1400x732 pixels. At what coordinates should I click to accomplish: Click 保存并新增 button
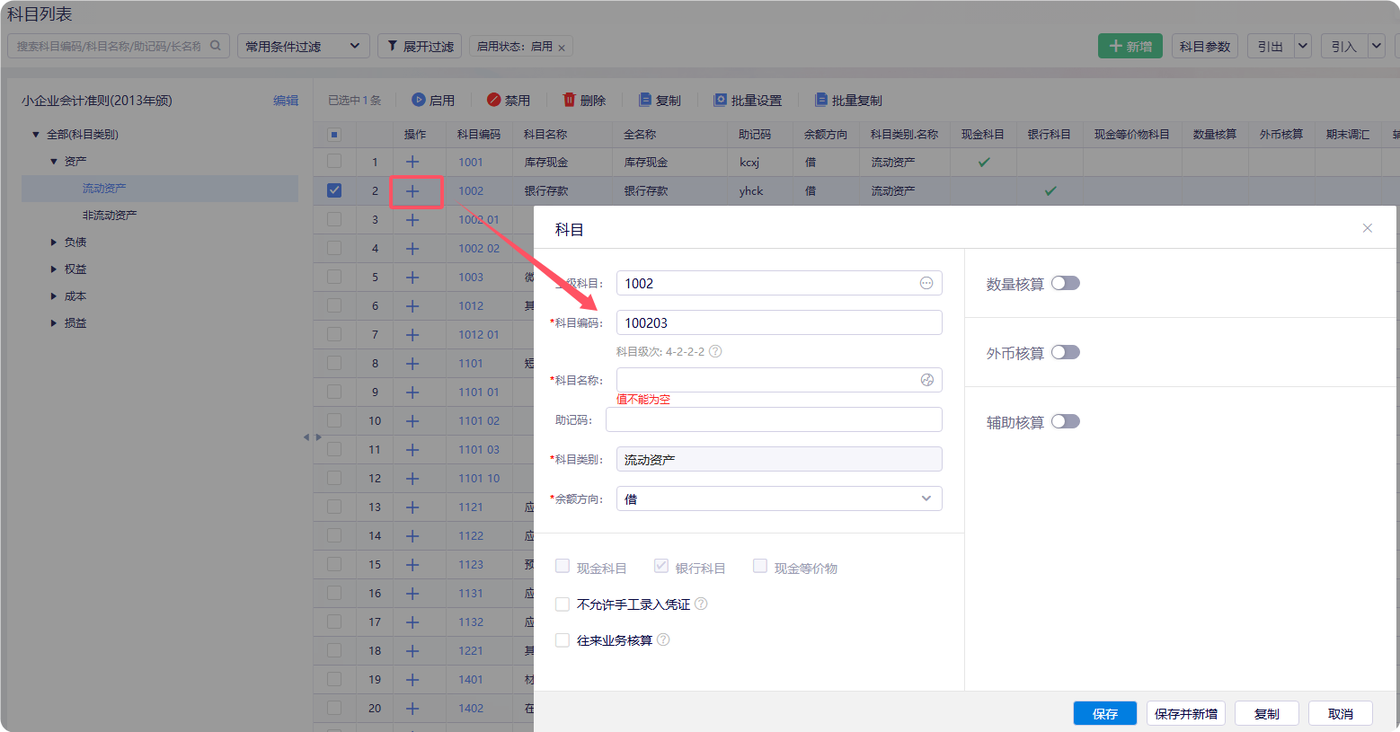click(x=1186, y=713)
